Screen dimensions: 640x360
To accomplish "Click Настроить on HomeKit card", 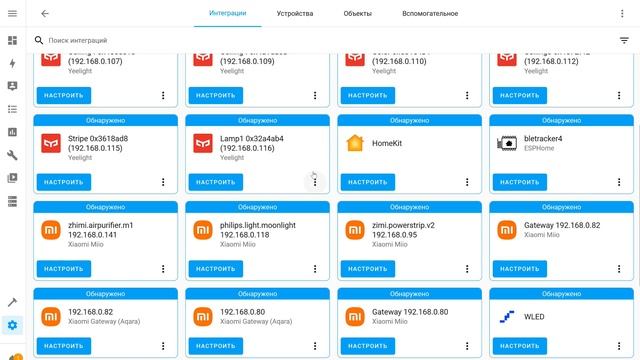I will pyautogui.click(x=368, y=182).
